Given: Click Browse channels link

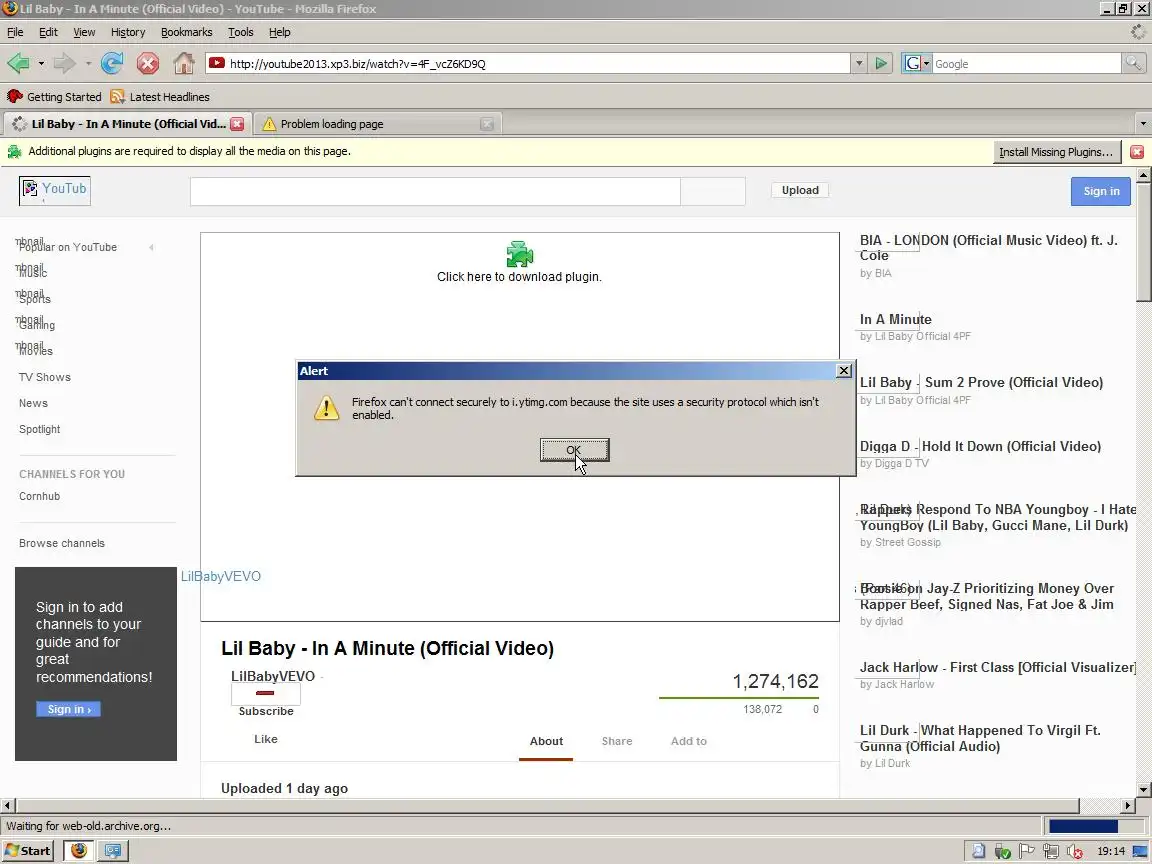Looking at the screenshot, I should [62, 543].
